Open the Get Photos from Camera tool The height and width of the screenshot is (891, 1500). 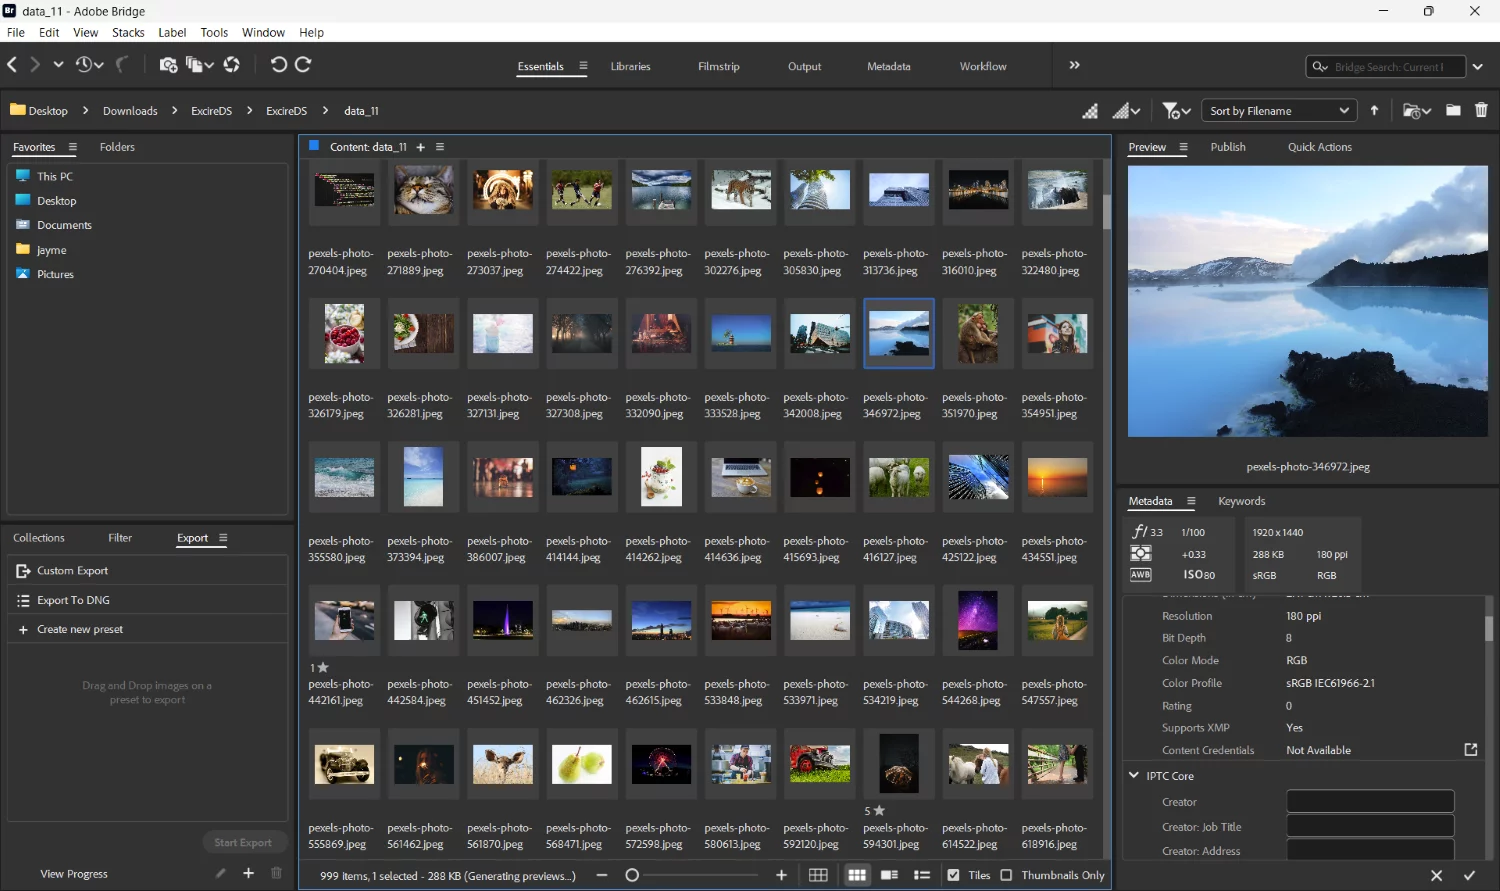[x=168, y=64]
